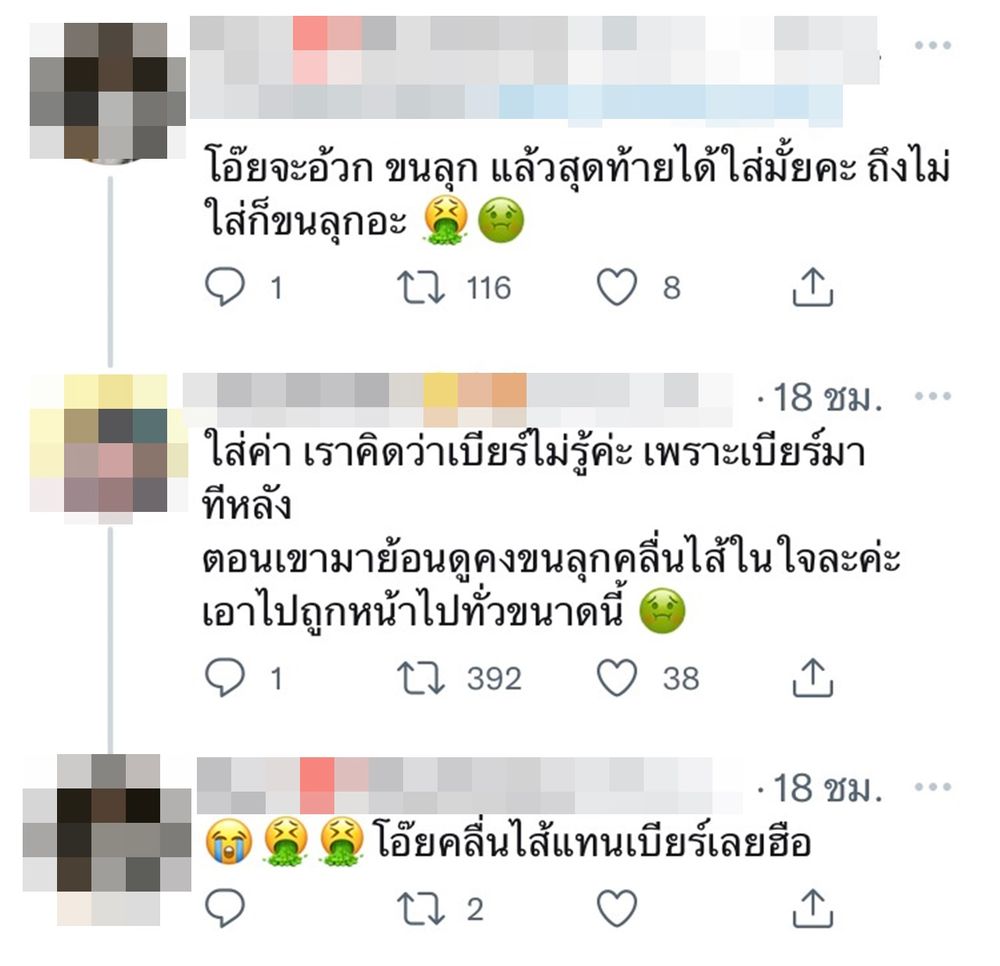Screen dimensions: 1000x966
Task: Retweet the tweet showing 392 retweets
Action: pos(420,677)
